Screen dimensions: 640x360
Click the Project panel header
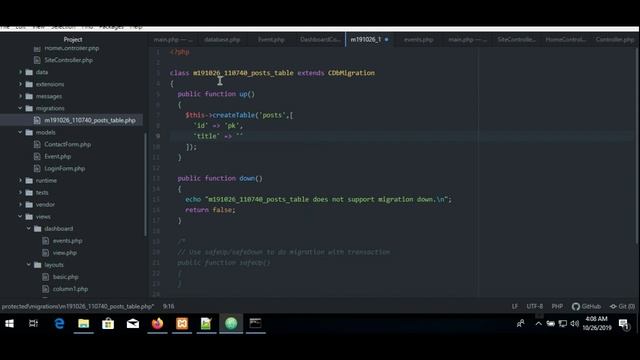(73, 39)
